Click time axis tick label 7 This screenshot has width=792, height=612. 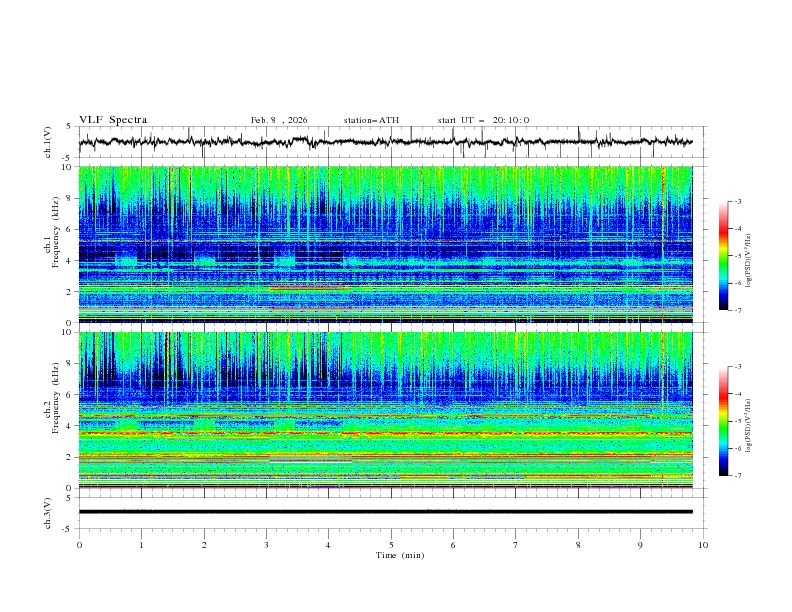(516, 545)
